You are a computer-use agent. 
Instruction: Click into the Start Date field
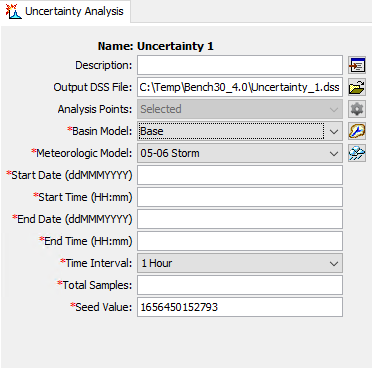coord(240,175)
